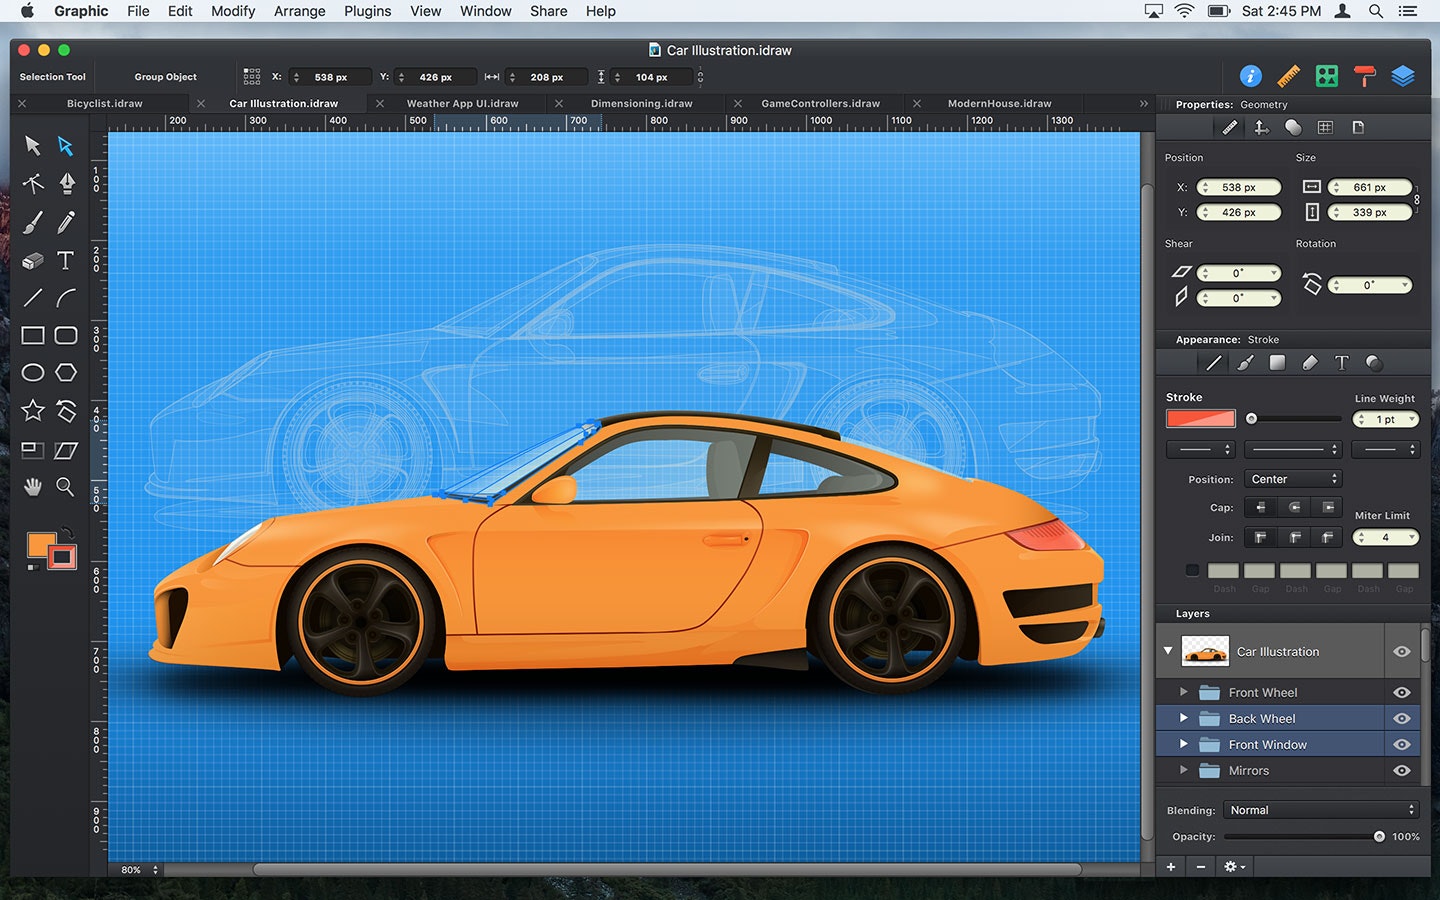Select the Pen tool in the toolbox
Screen dimensions: 1440x900
click(x=66, y=184)
